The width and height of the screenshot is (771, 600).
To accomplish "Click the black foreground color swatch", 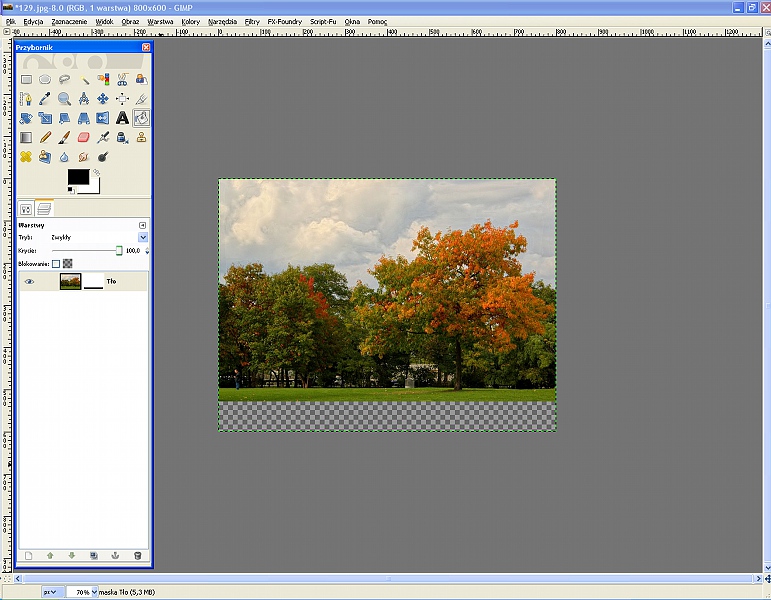I will (78, 177).
